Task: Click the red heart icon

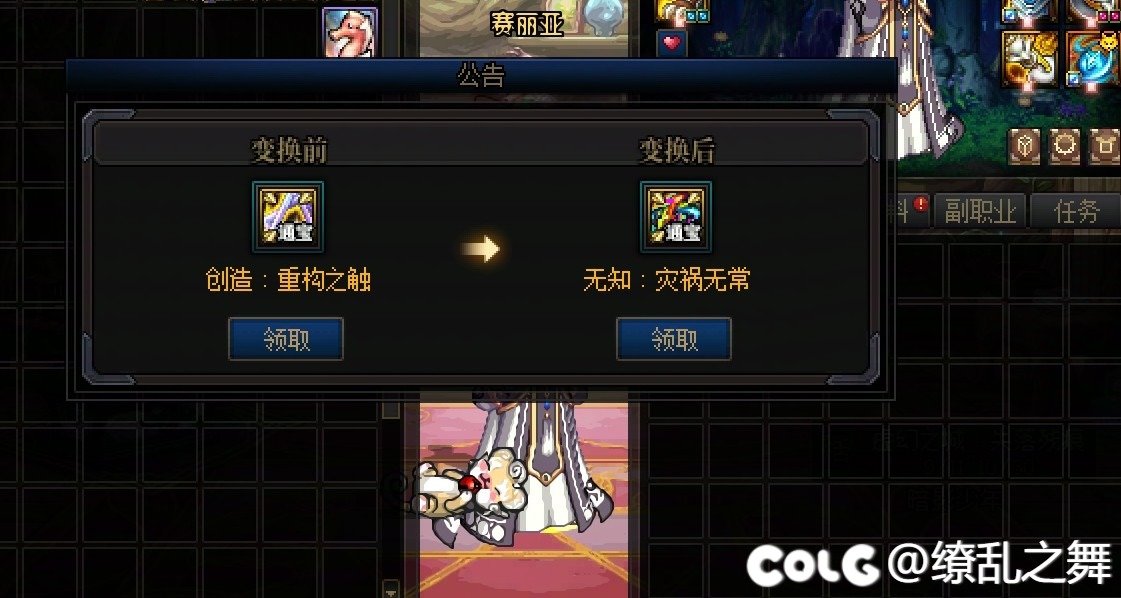Action: point(671,44)
